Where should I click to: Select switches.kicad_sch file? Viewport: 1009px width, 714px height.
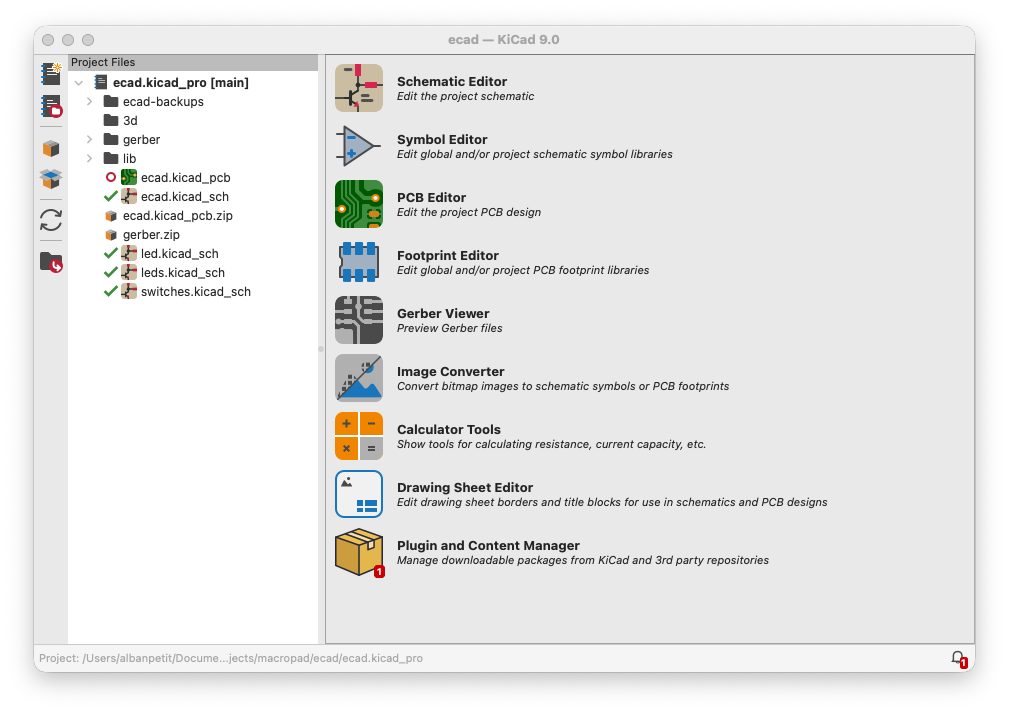tap(195, 292)
